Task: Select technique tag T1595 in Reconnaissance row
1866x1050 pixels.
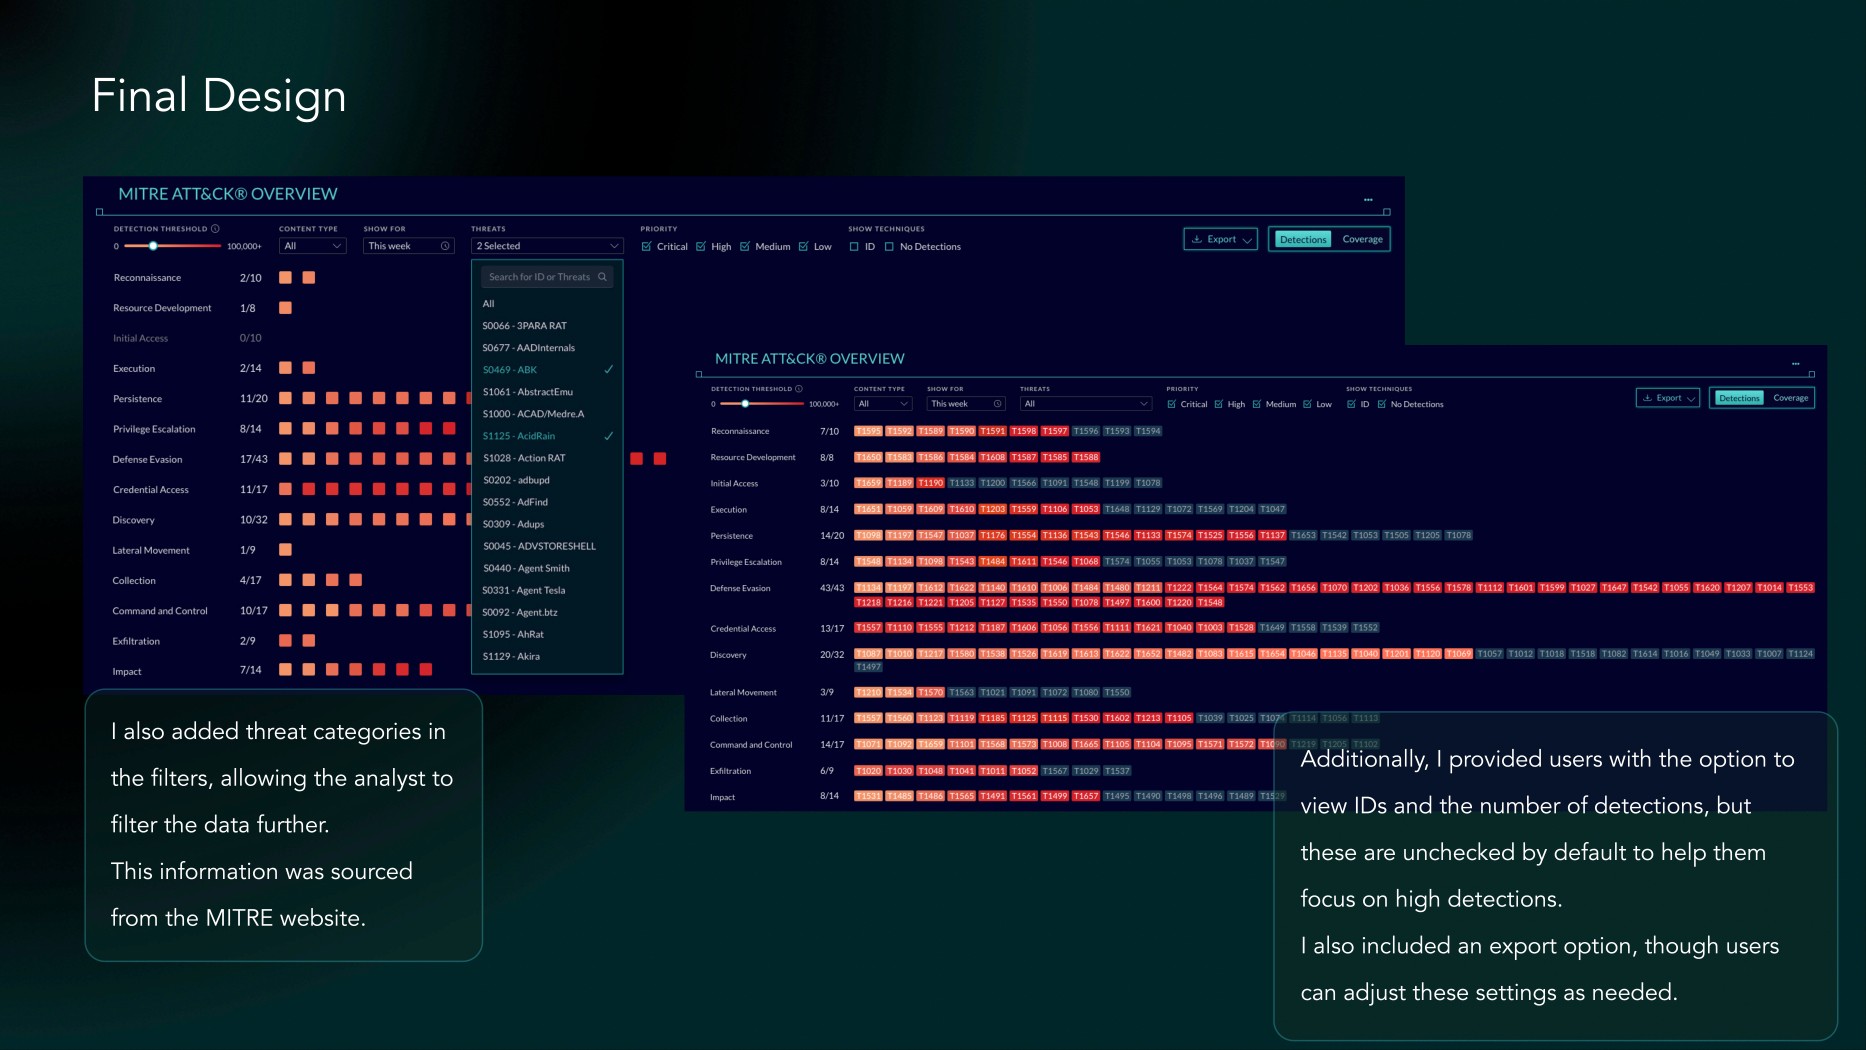Action: 868,431
